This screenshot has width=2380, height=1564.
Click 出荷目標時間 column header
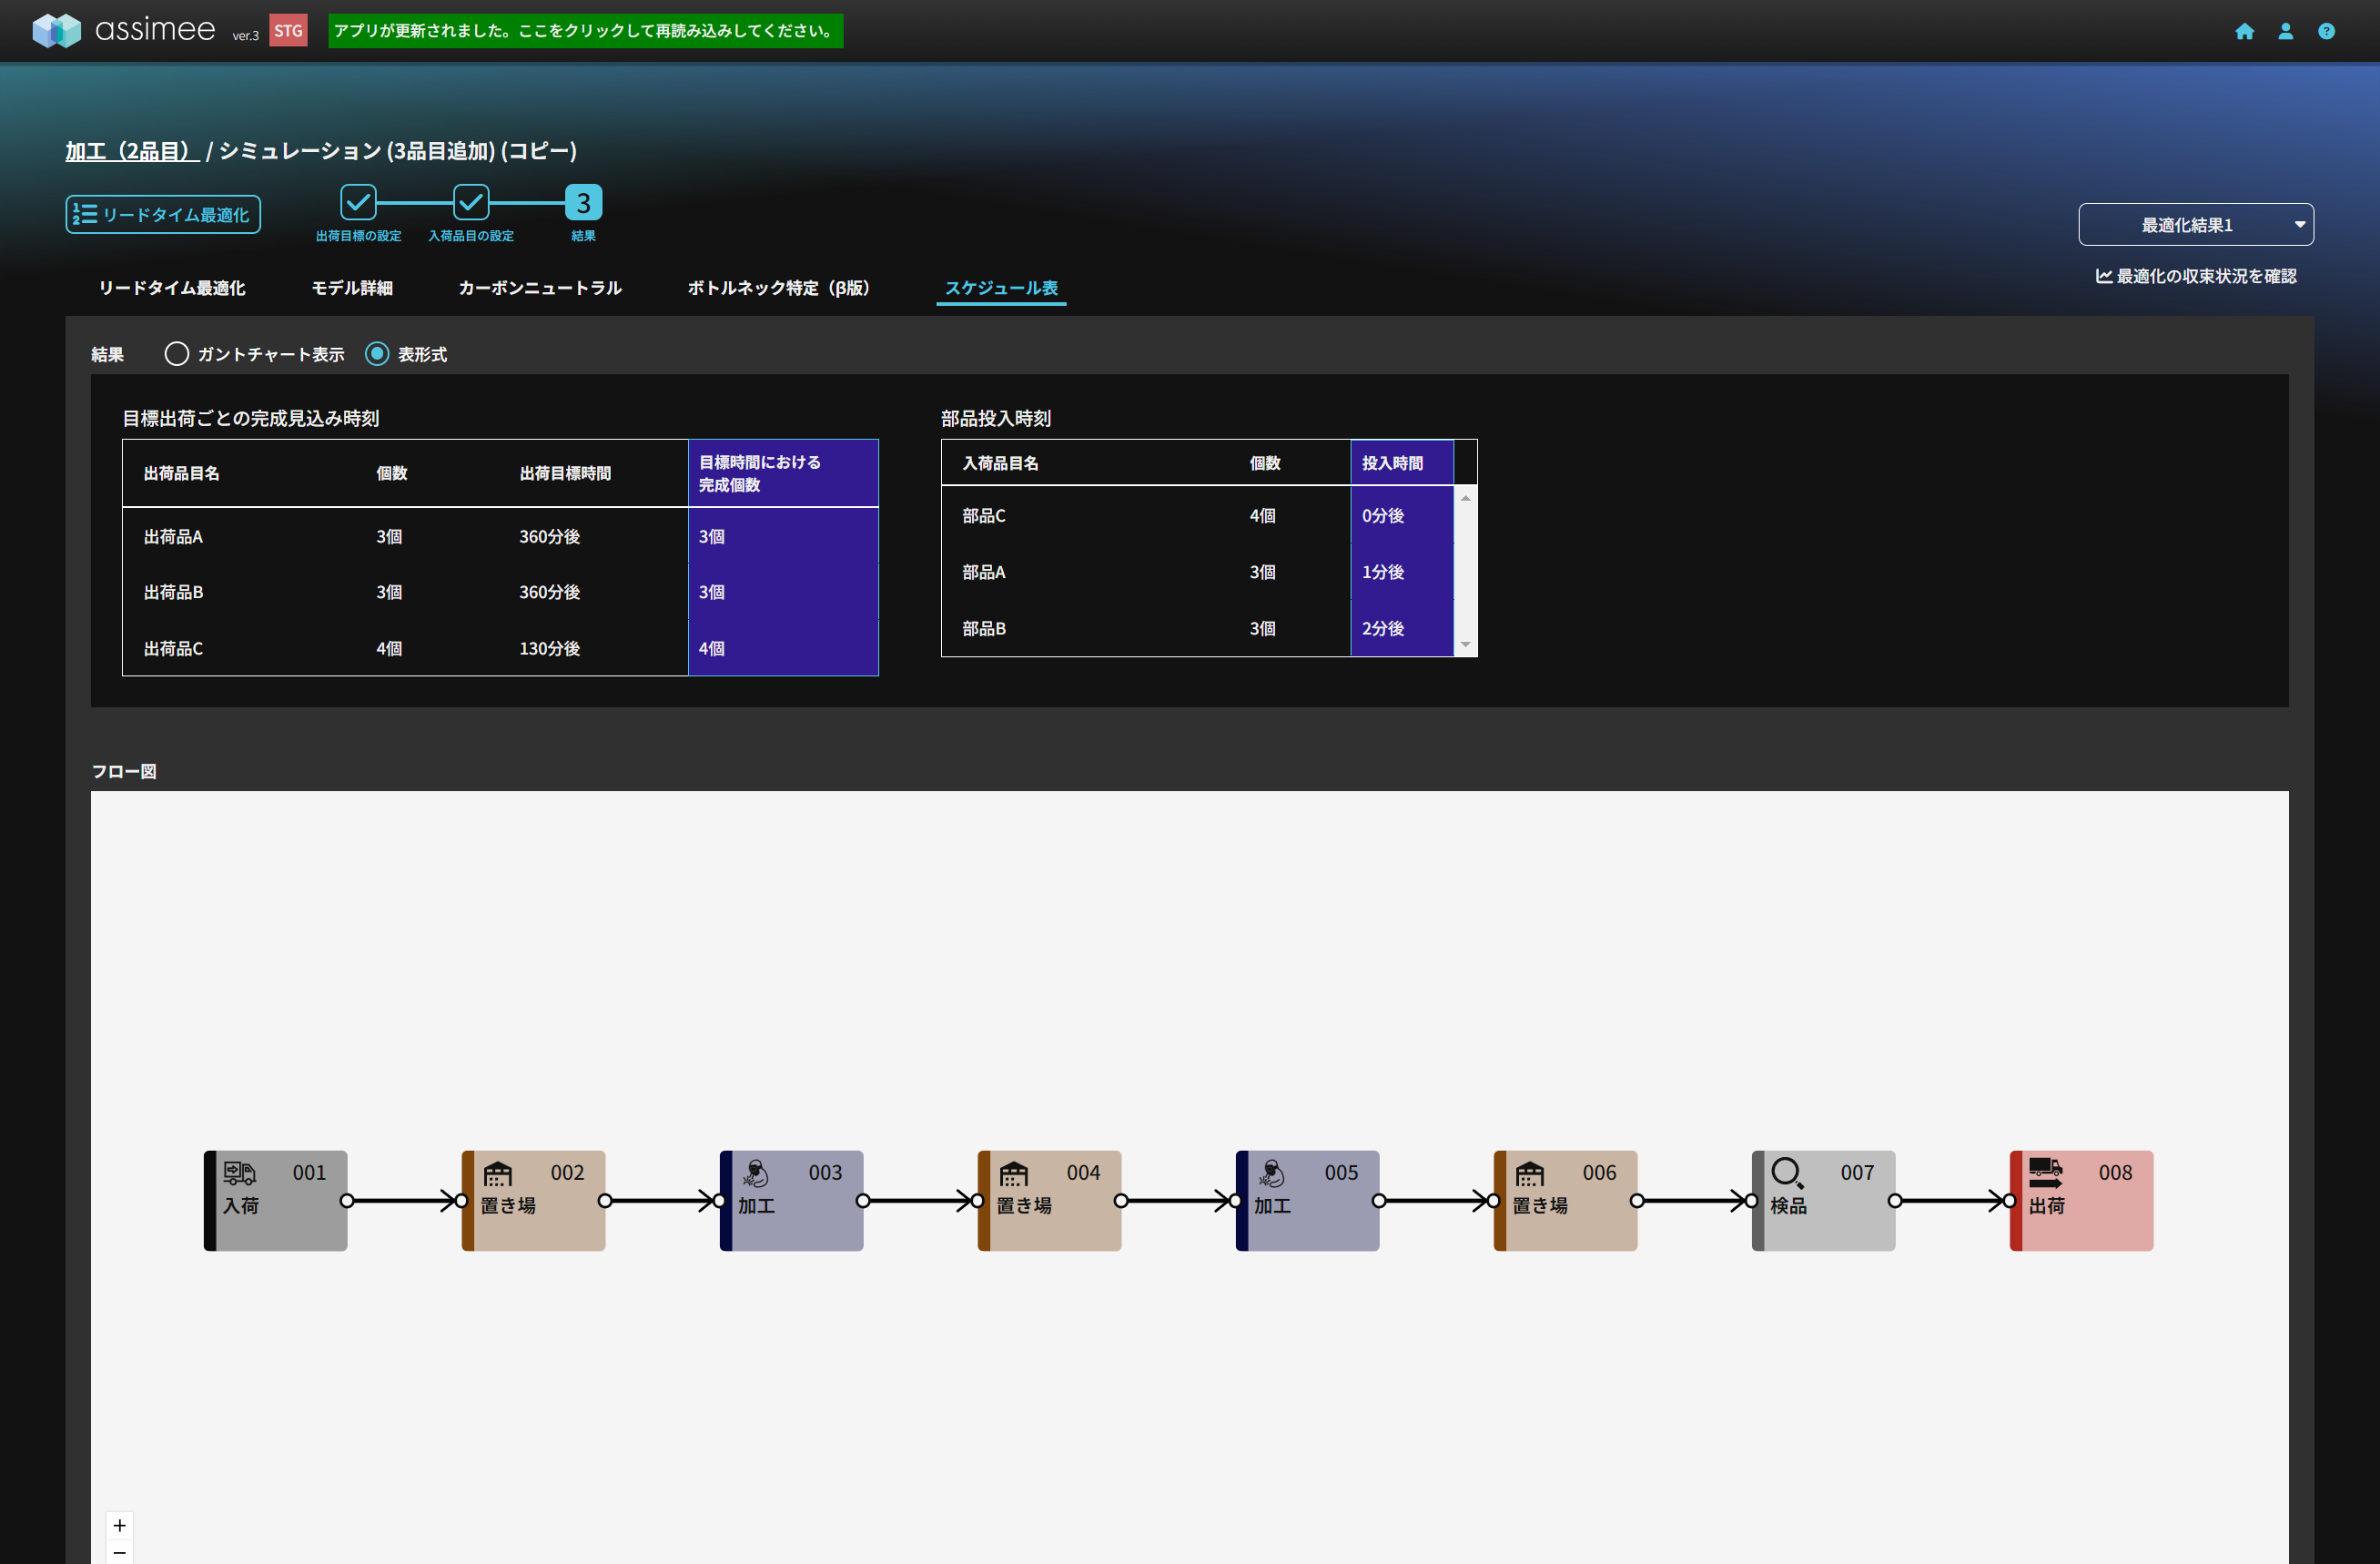coord(565,474)
